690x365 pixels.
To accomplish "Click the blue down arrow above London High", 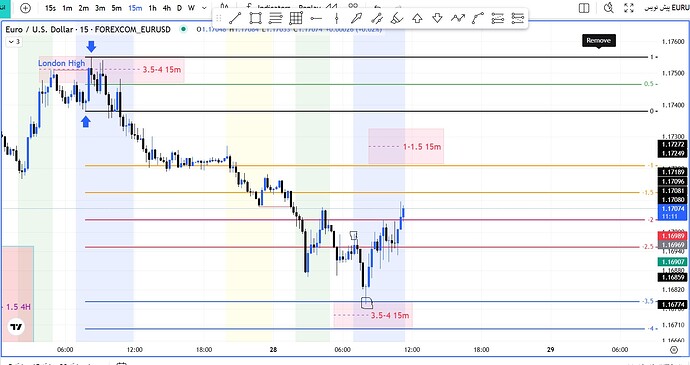I will pos(91,46).
